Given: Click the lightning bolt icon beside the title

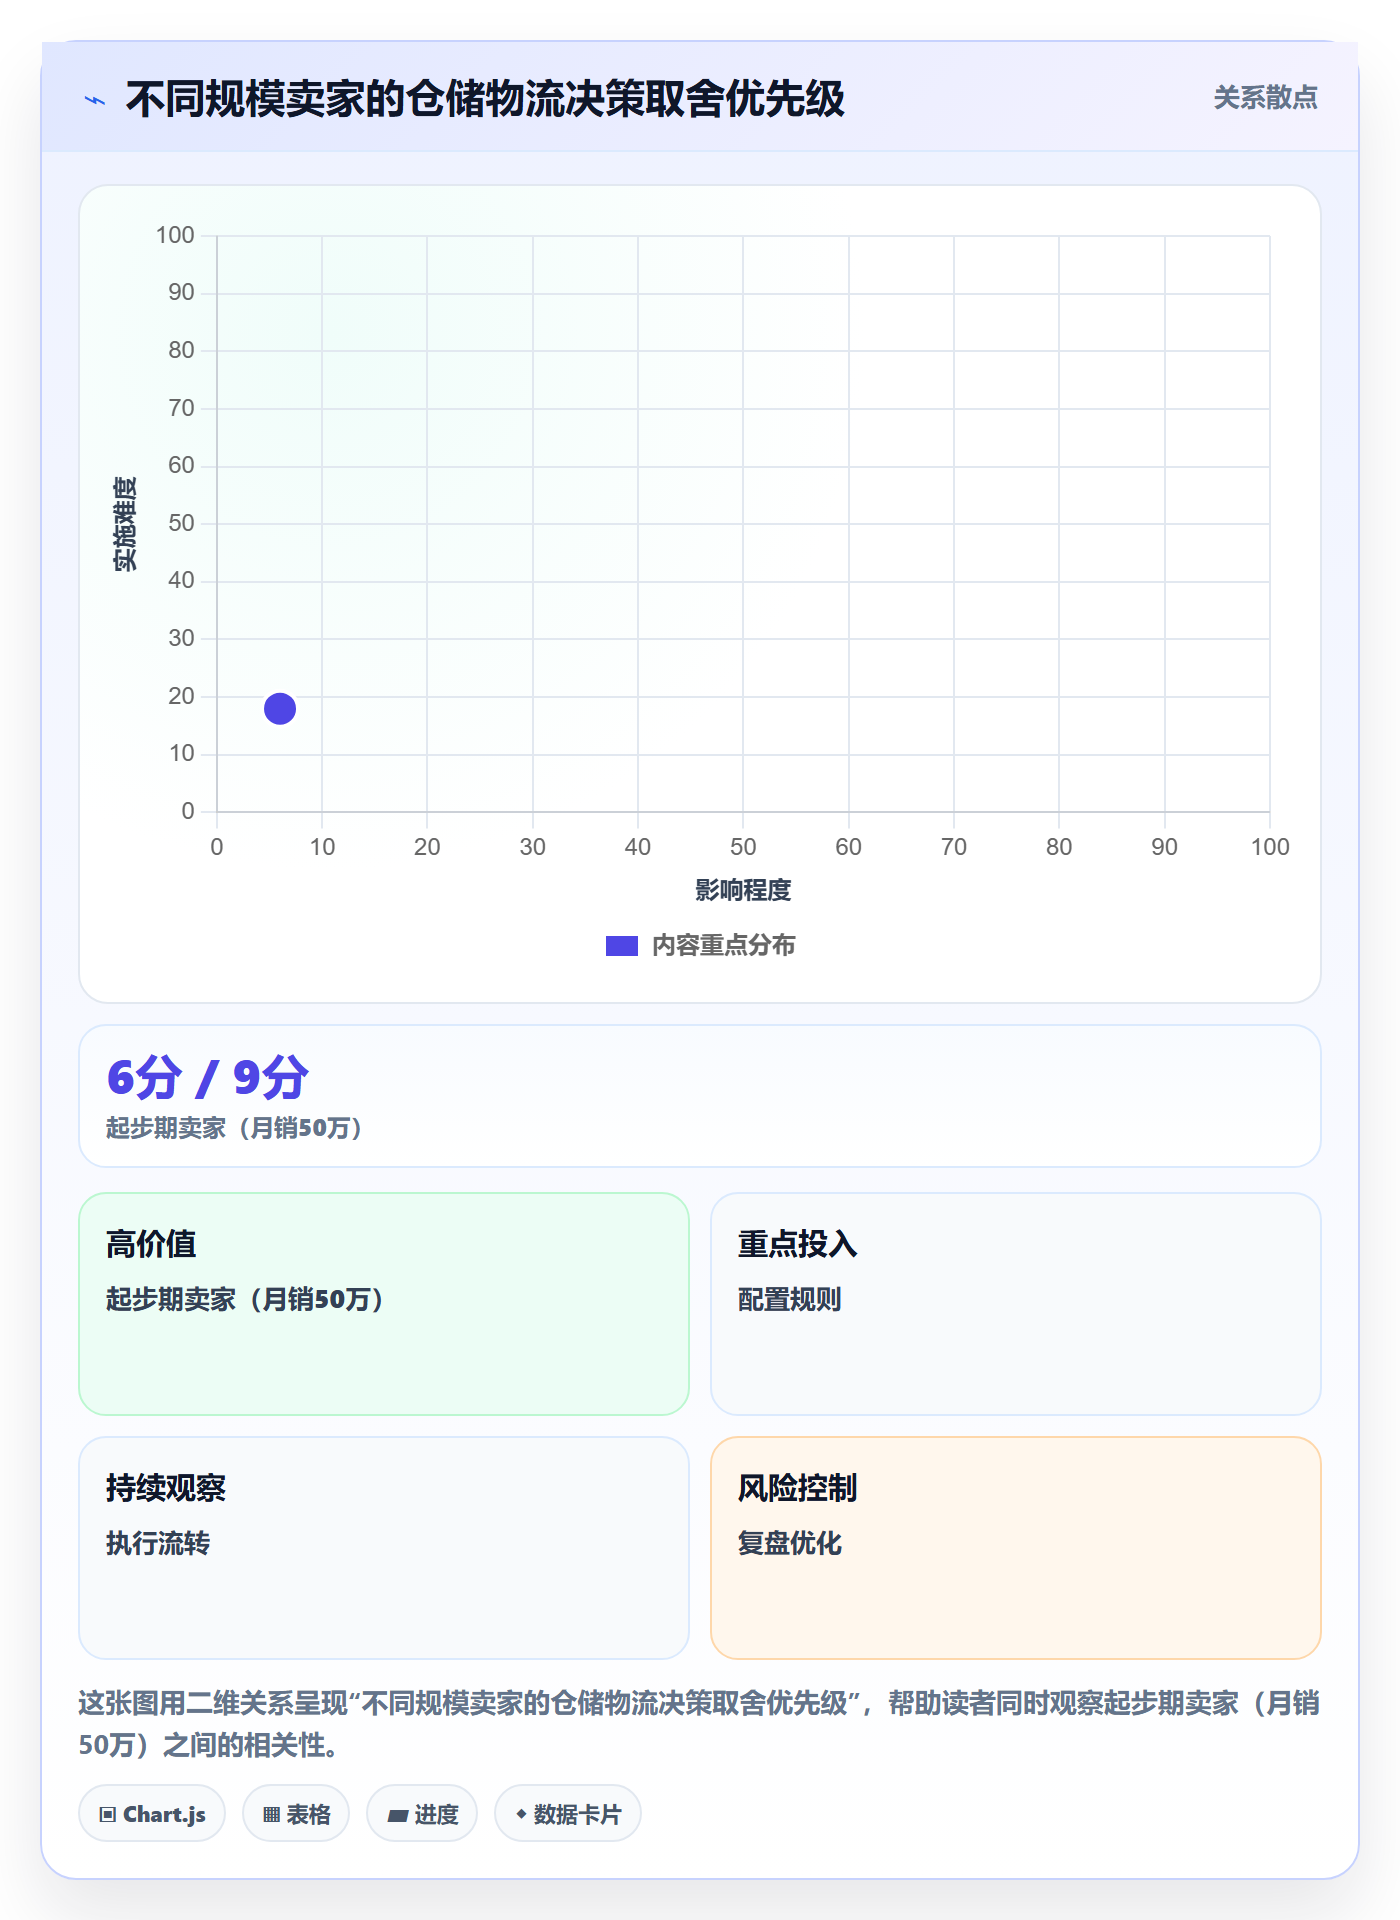Looking at the screenshot, I should pyautogui.click(x=95, y=100).
